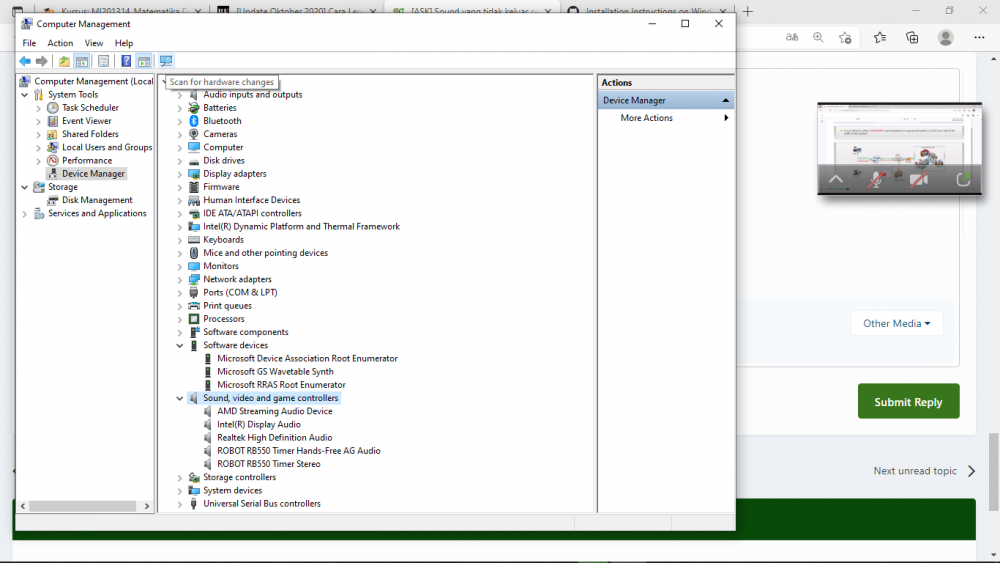Open the Action menu
The height and width of the screenshot is (563, 1000).
coord(60,43)
